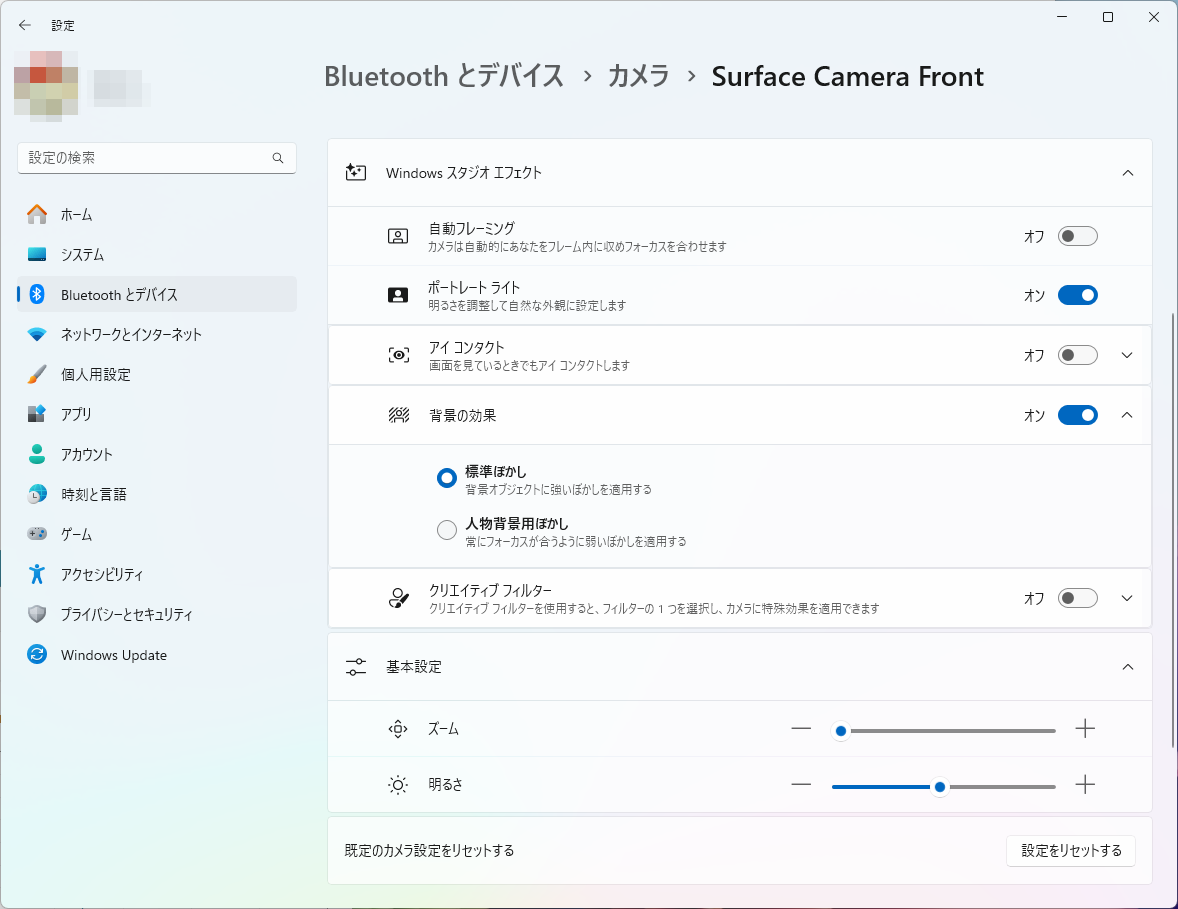The height and width of the screenshot is (909, 1178).
Task: Click the 自動フレーミング camera icon
Action: (399, 236)
